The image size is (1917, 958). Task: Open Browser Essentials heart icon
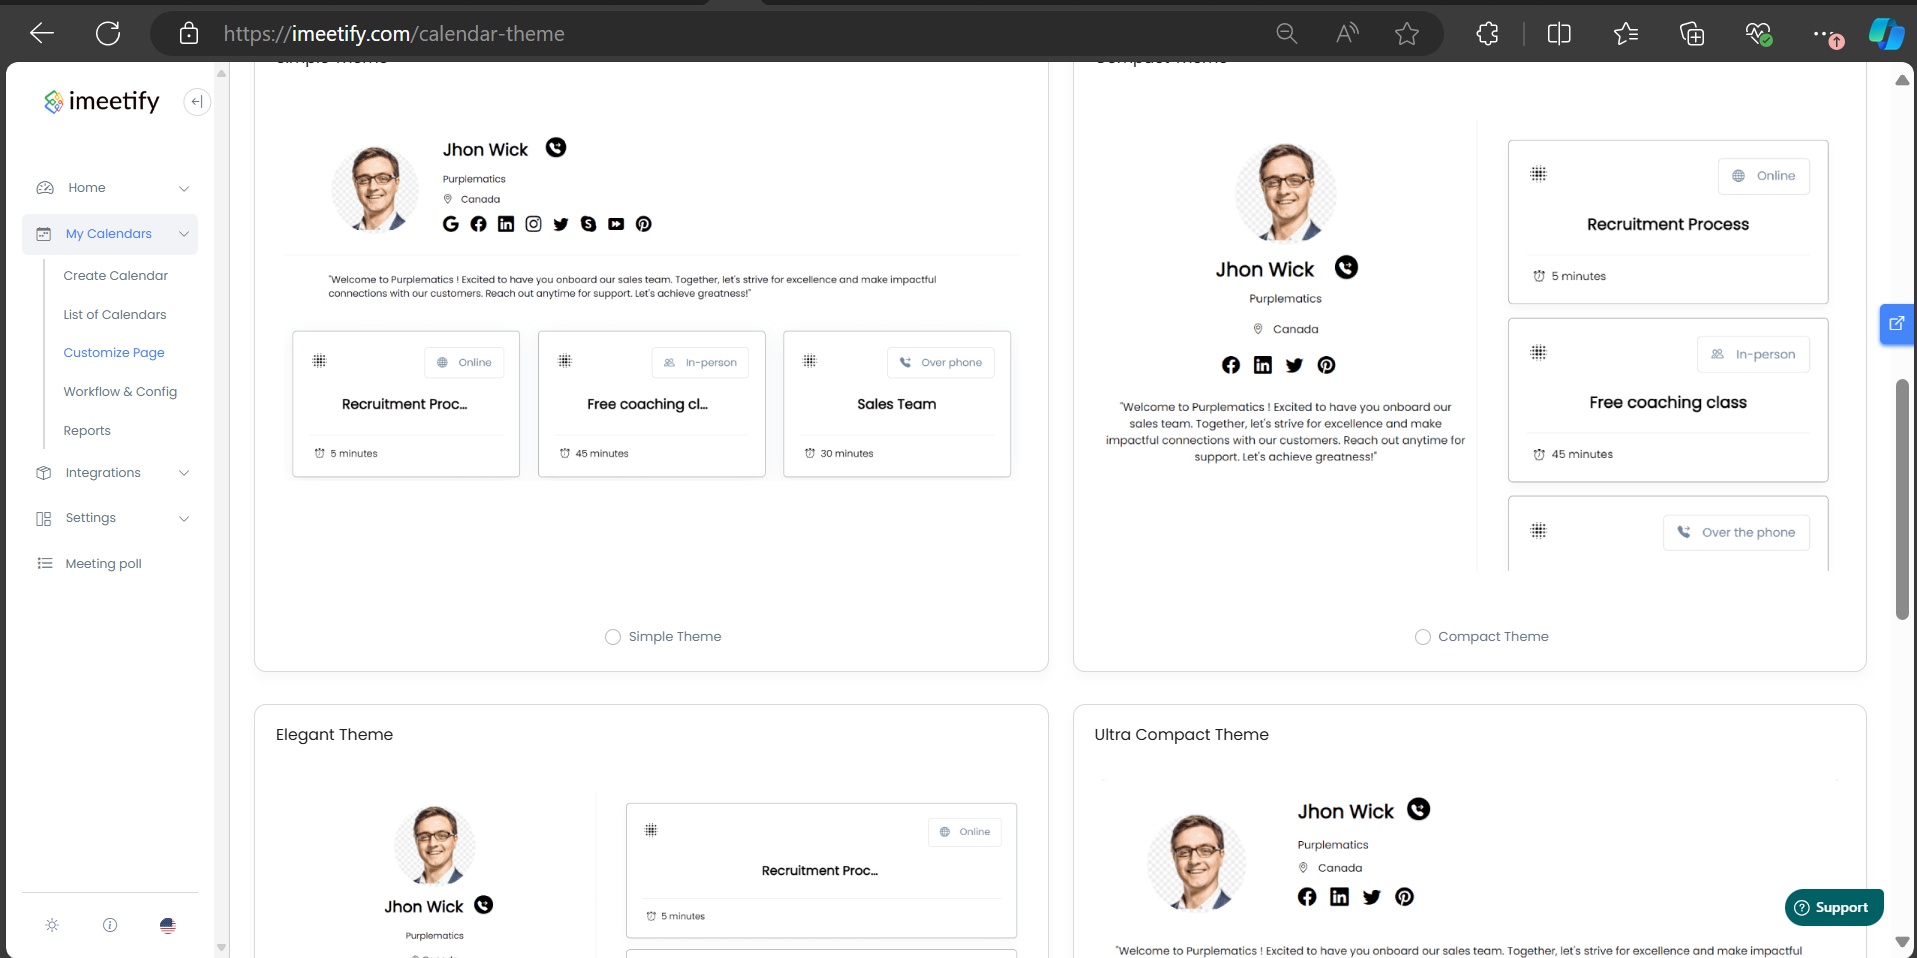click(x=1759, y=34)
